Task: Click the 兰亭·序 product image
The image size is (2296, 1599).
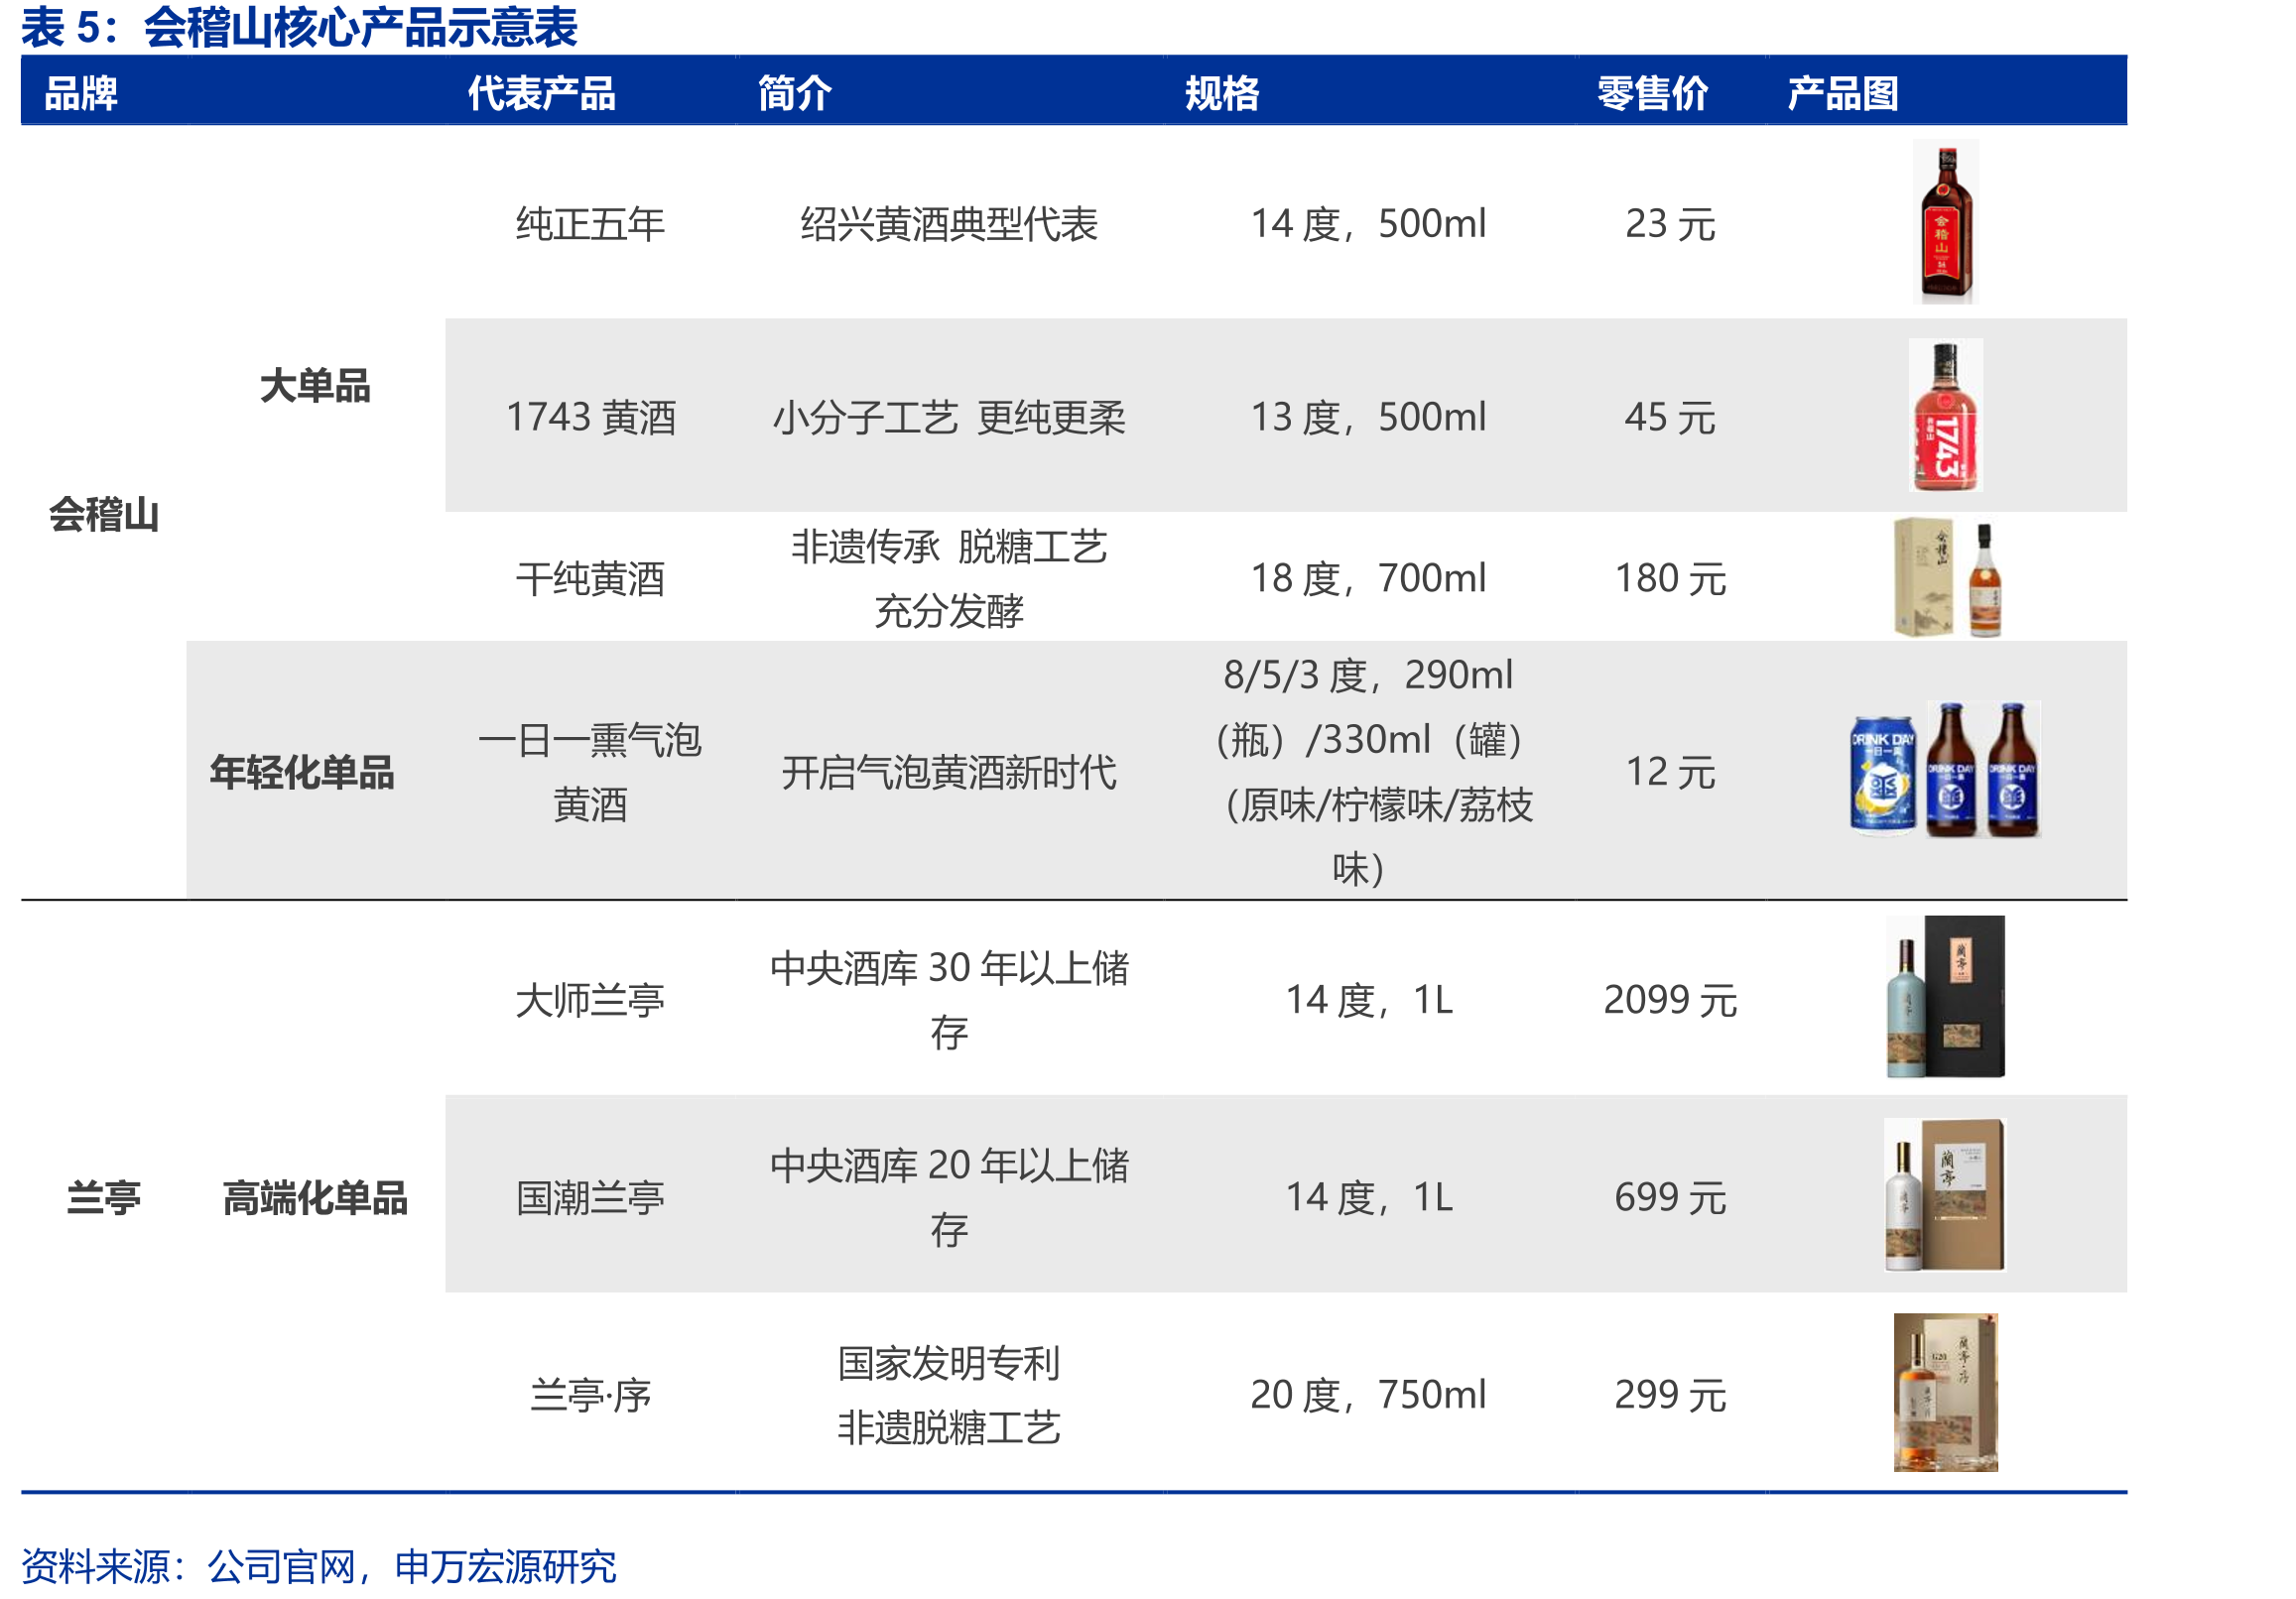Action: point(1945,1392)
